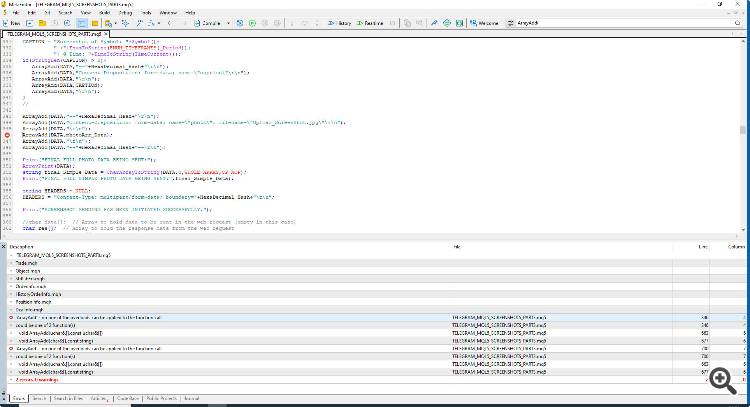
Task: Switch to the Code Base tab
Action: point(128,398)
